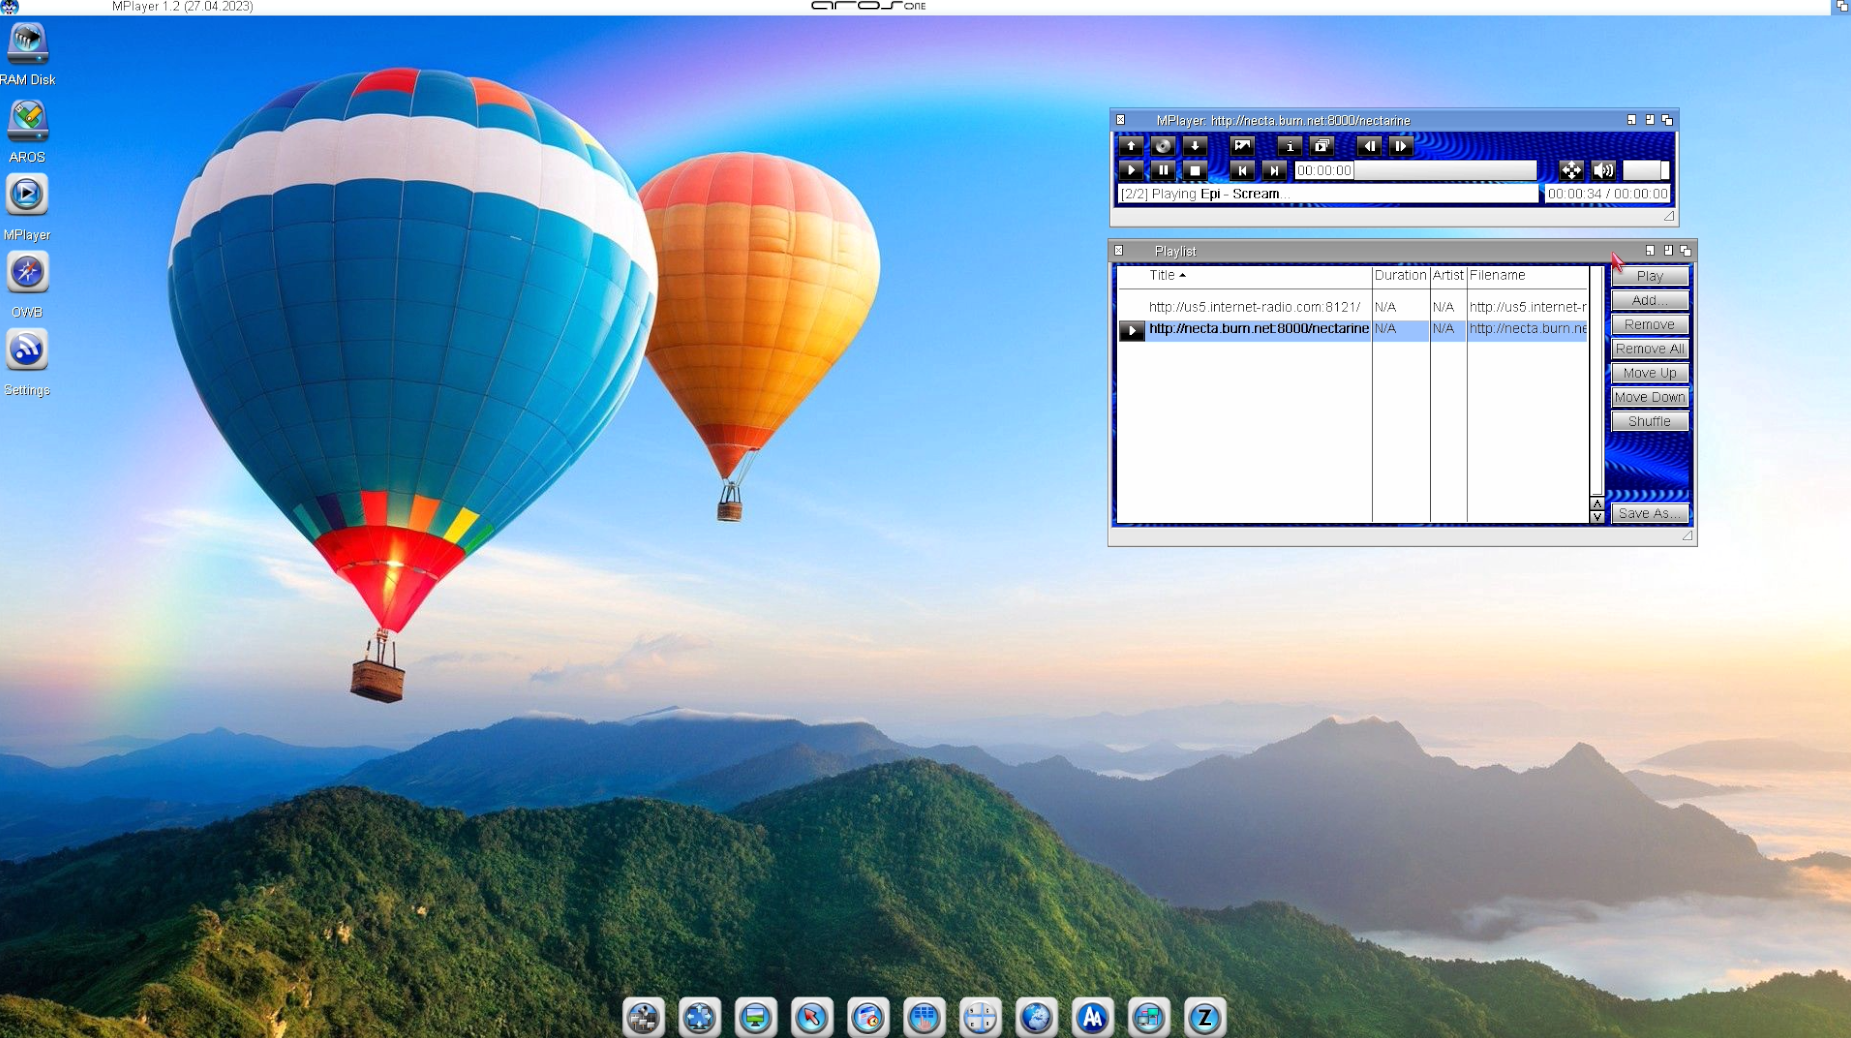Select the us5.internet-radio.com playlist entry

pyautogui.click(x=1352, y=307)
